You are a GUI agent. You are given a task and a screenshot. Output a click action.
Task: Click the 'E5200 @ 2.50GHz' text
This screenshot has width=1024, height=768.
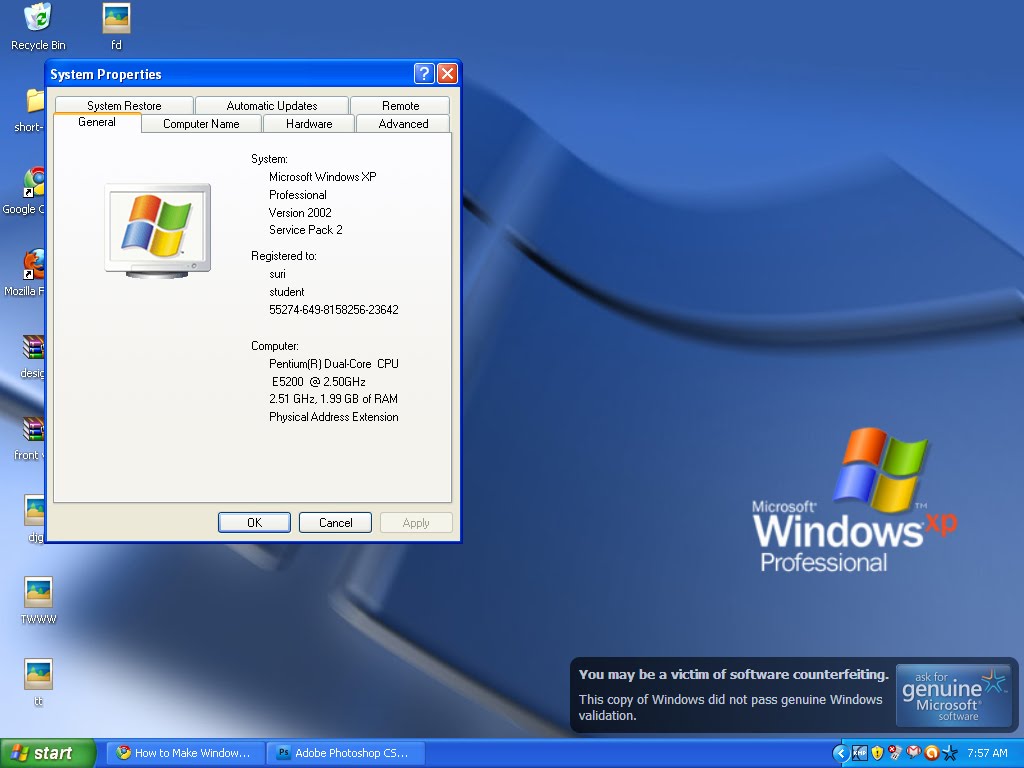pos(319,381)
